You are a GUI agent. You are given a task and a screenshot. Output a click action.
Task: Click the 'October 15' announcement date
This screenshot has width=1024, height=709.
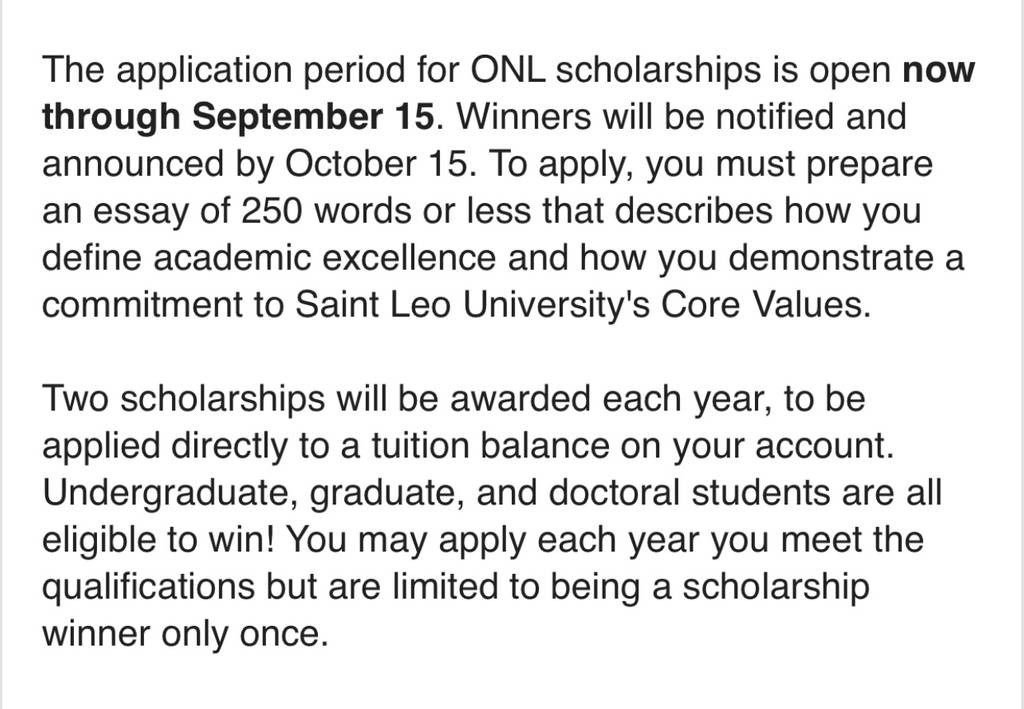click(x=376, y=163)
